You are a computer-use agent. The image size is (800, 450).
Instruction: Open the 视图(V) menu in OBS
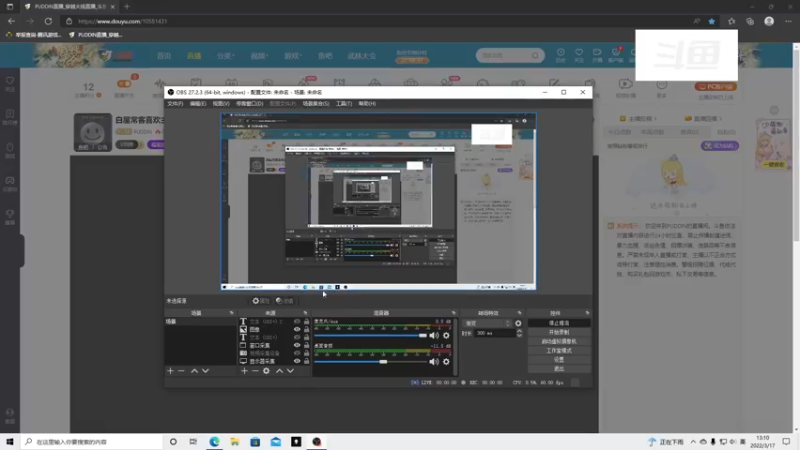coord(221,104)
